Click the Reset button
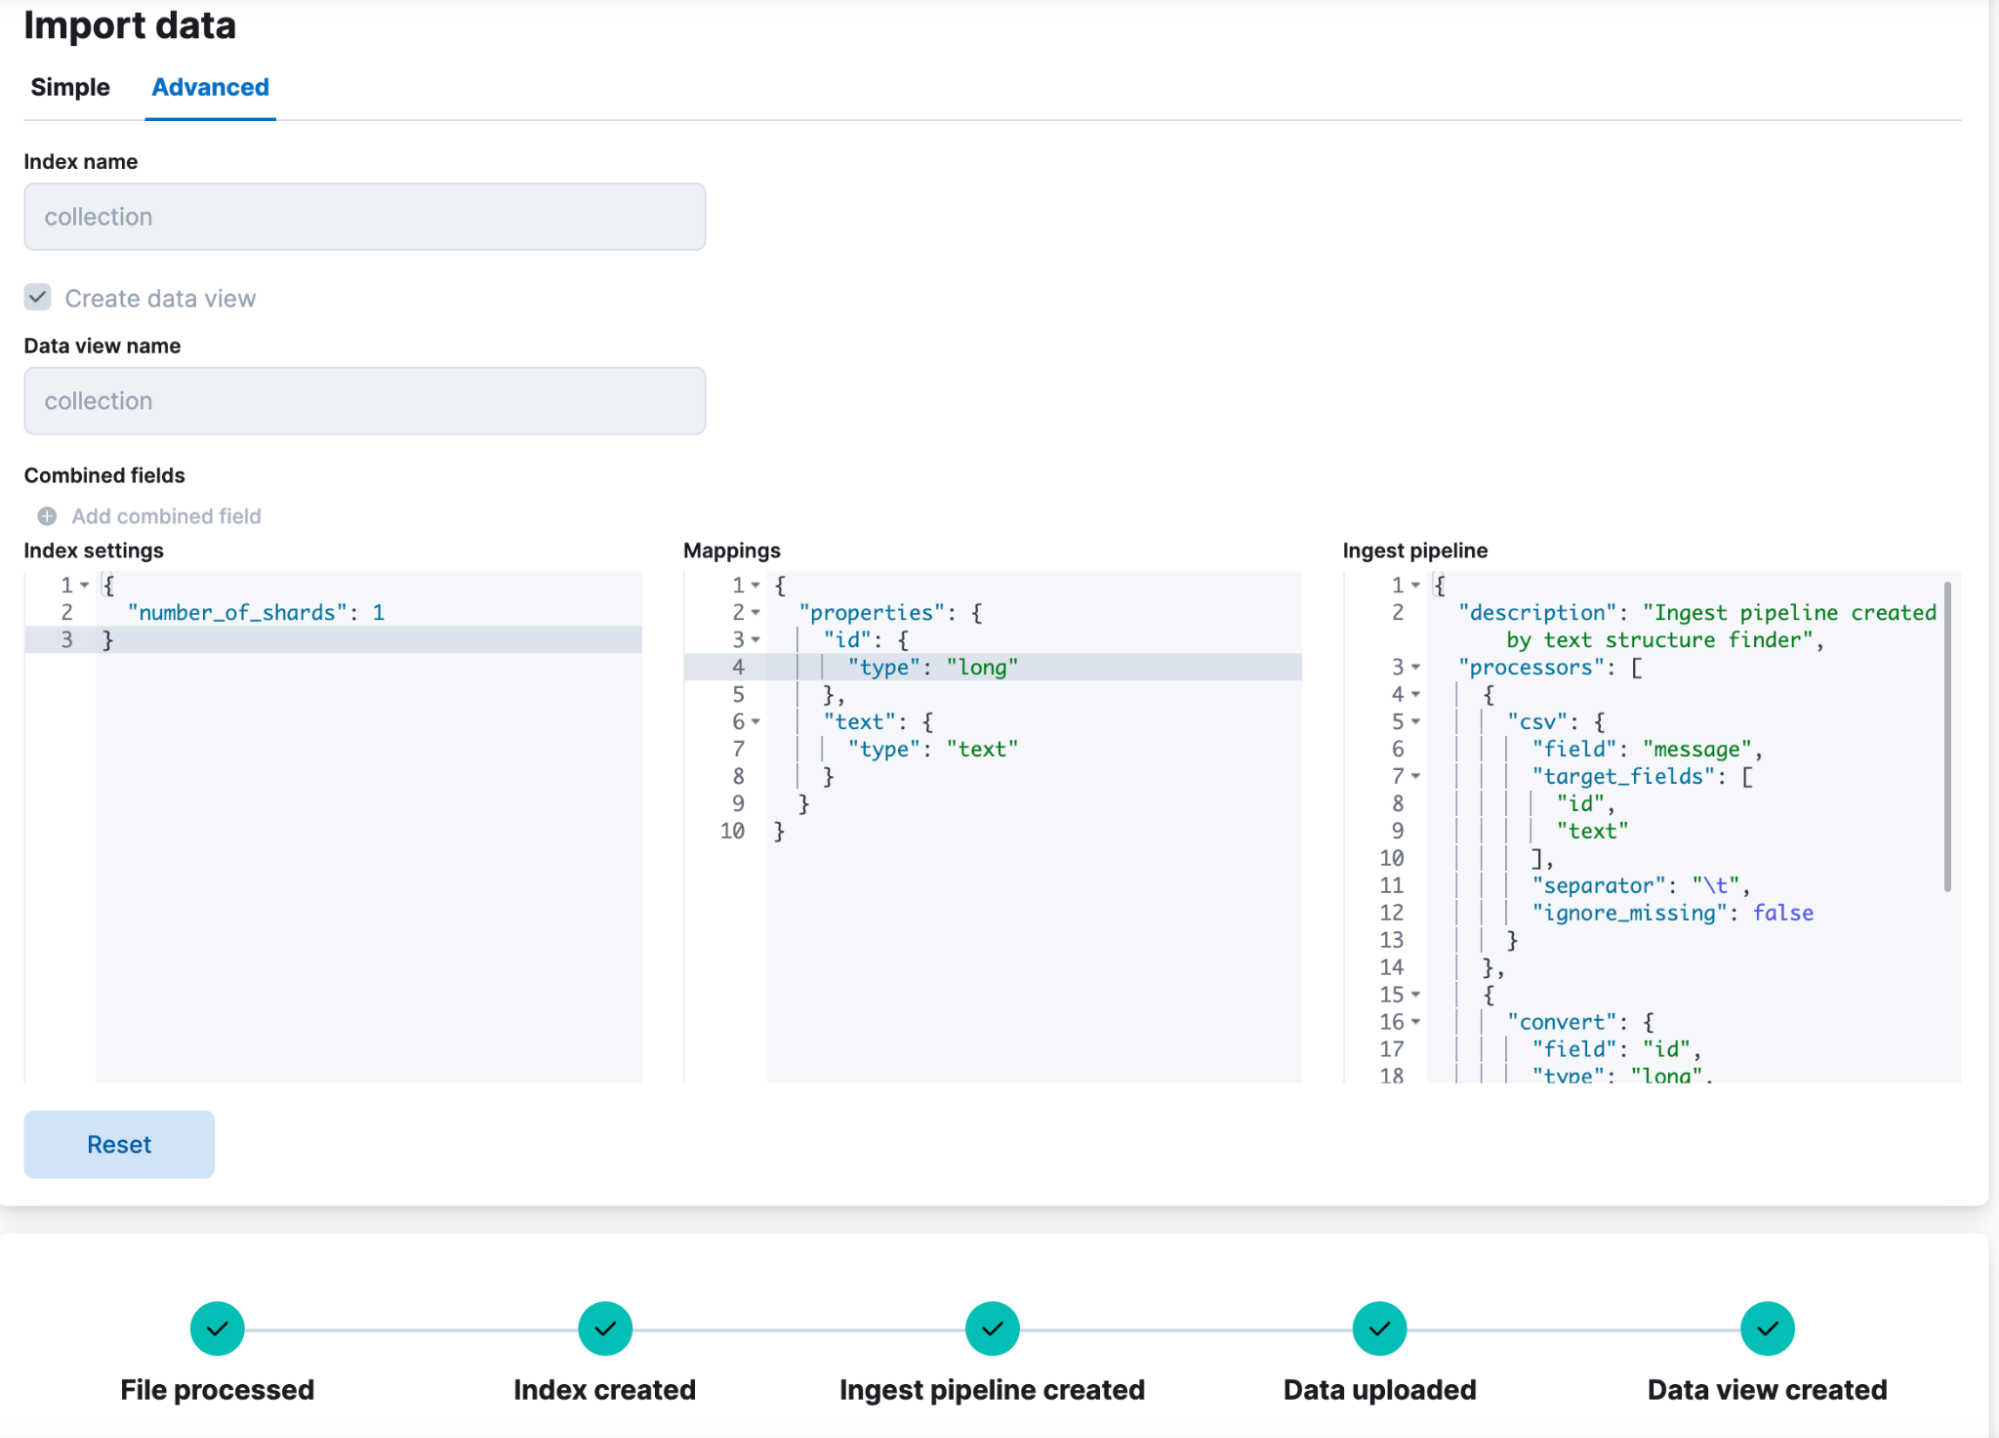This screenshot has height=1438, width=1999. 120,1143
